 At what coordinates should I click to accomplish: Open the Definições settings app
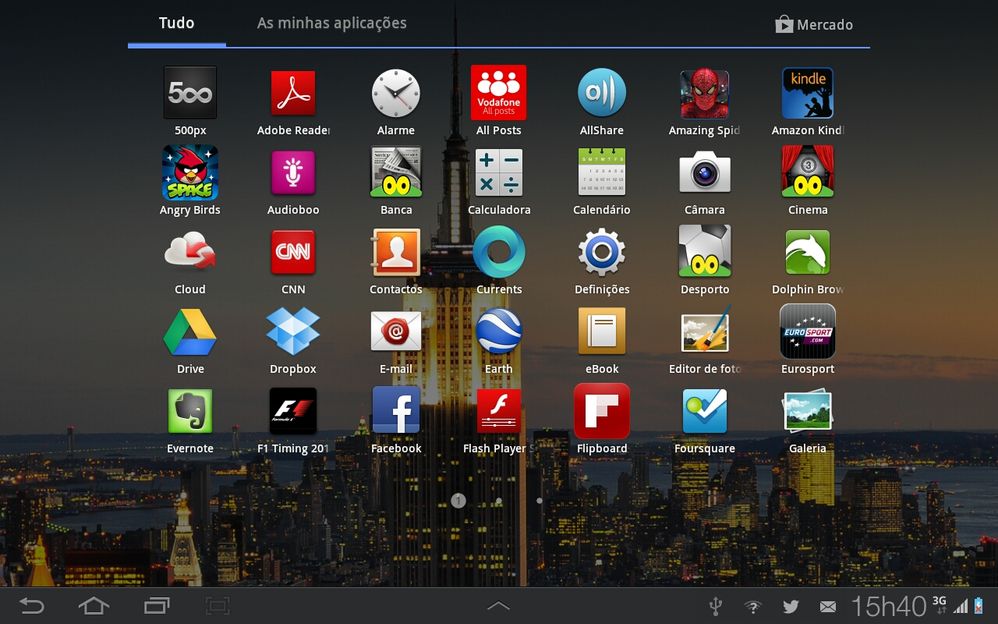coord(602,252)
